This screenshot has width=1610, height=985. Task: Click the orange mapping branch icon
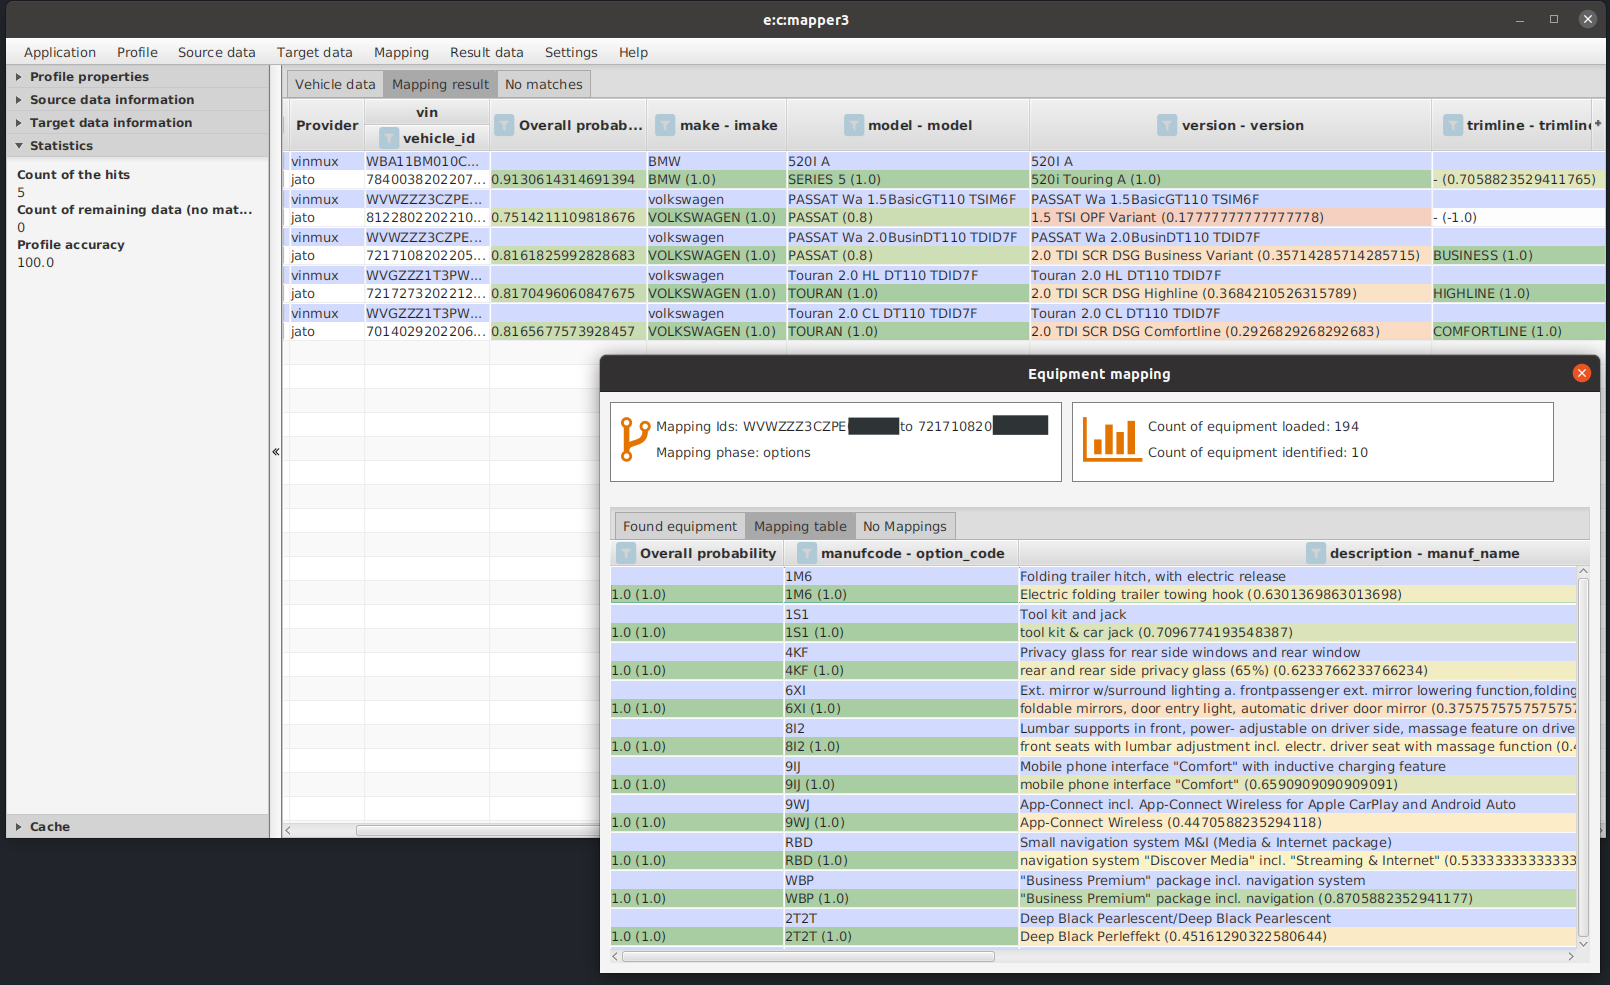(634, 440)
